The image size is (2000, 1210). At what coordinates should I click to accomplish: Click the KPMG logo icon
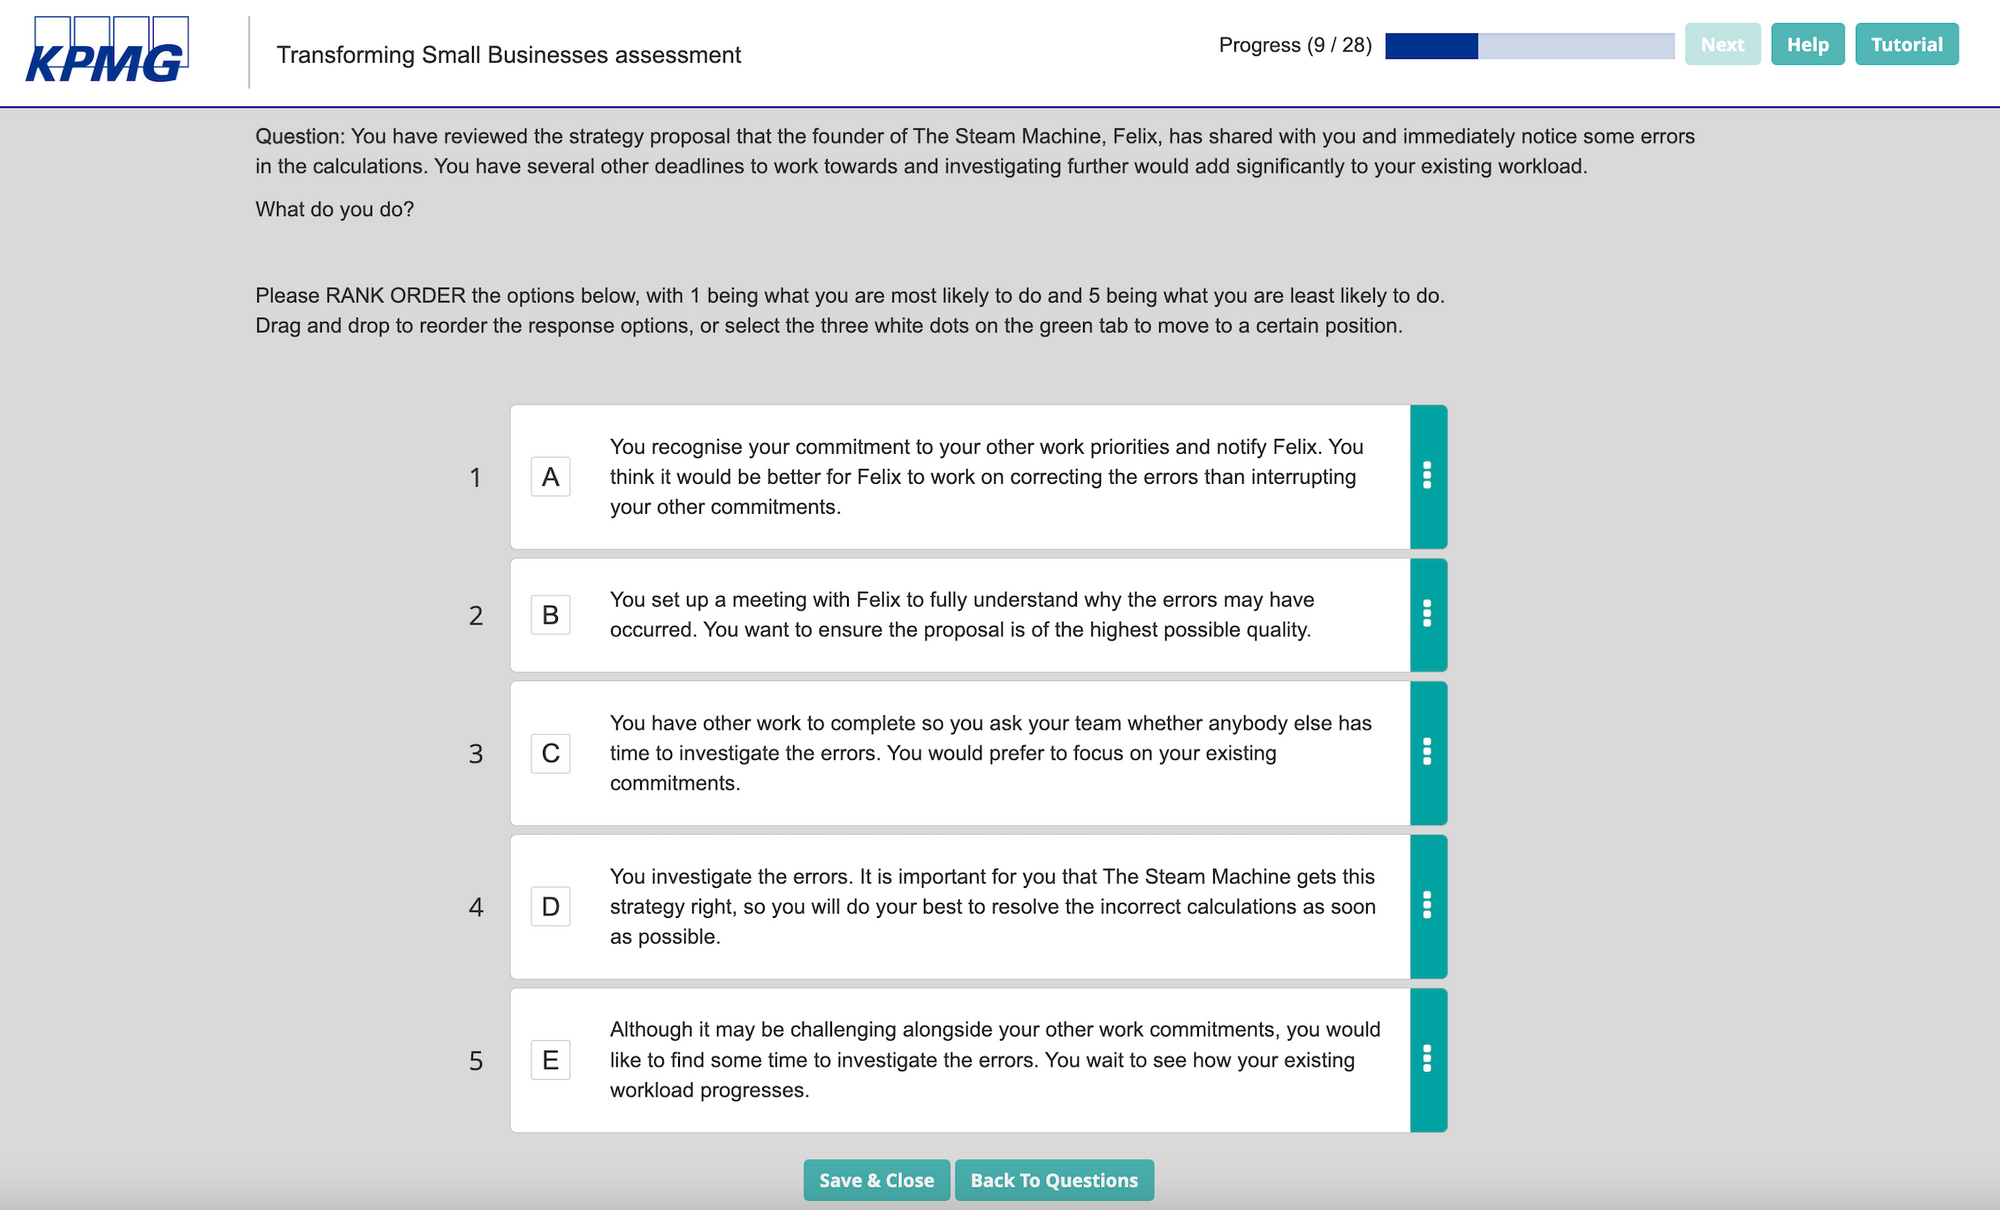[x=107, y=54]
